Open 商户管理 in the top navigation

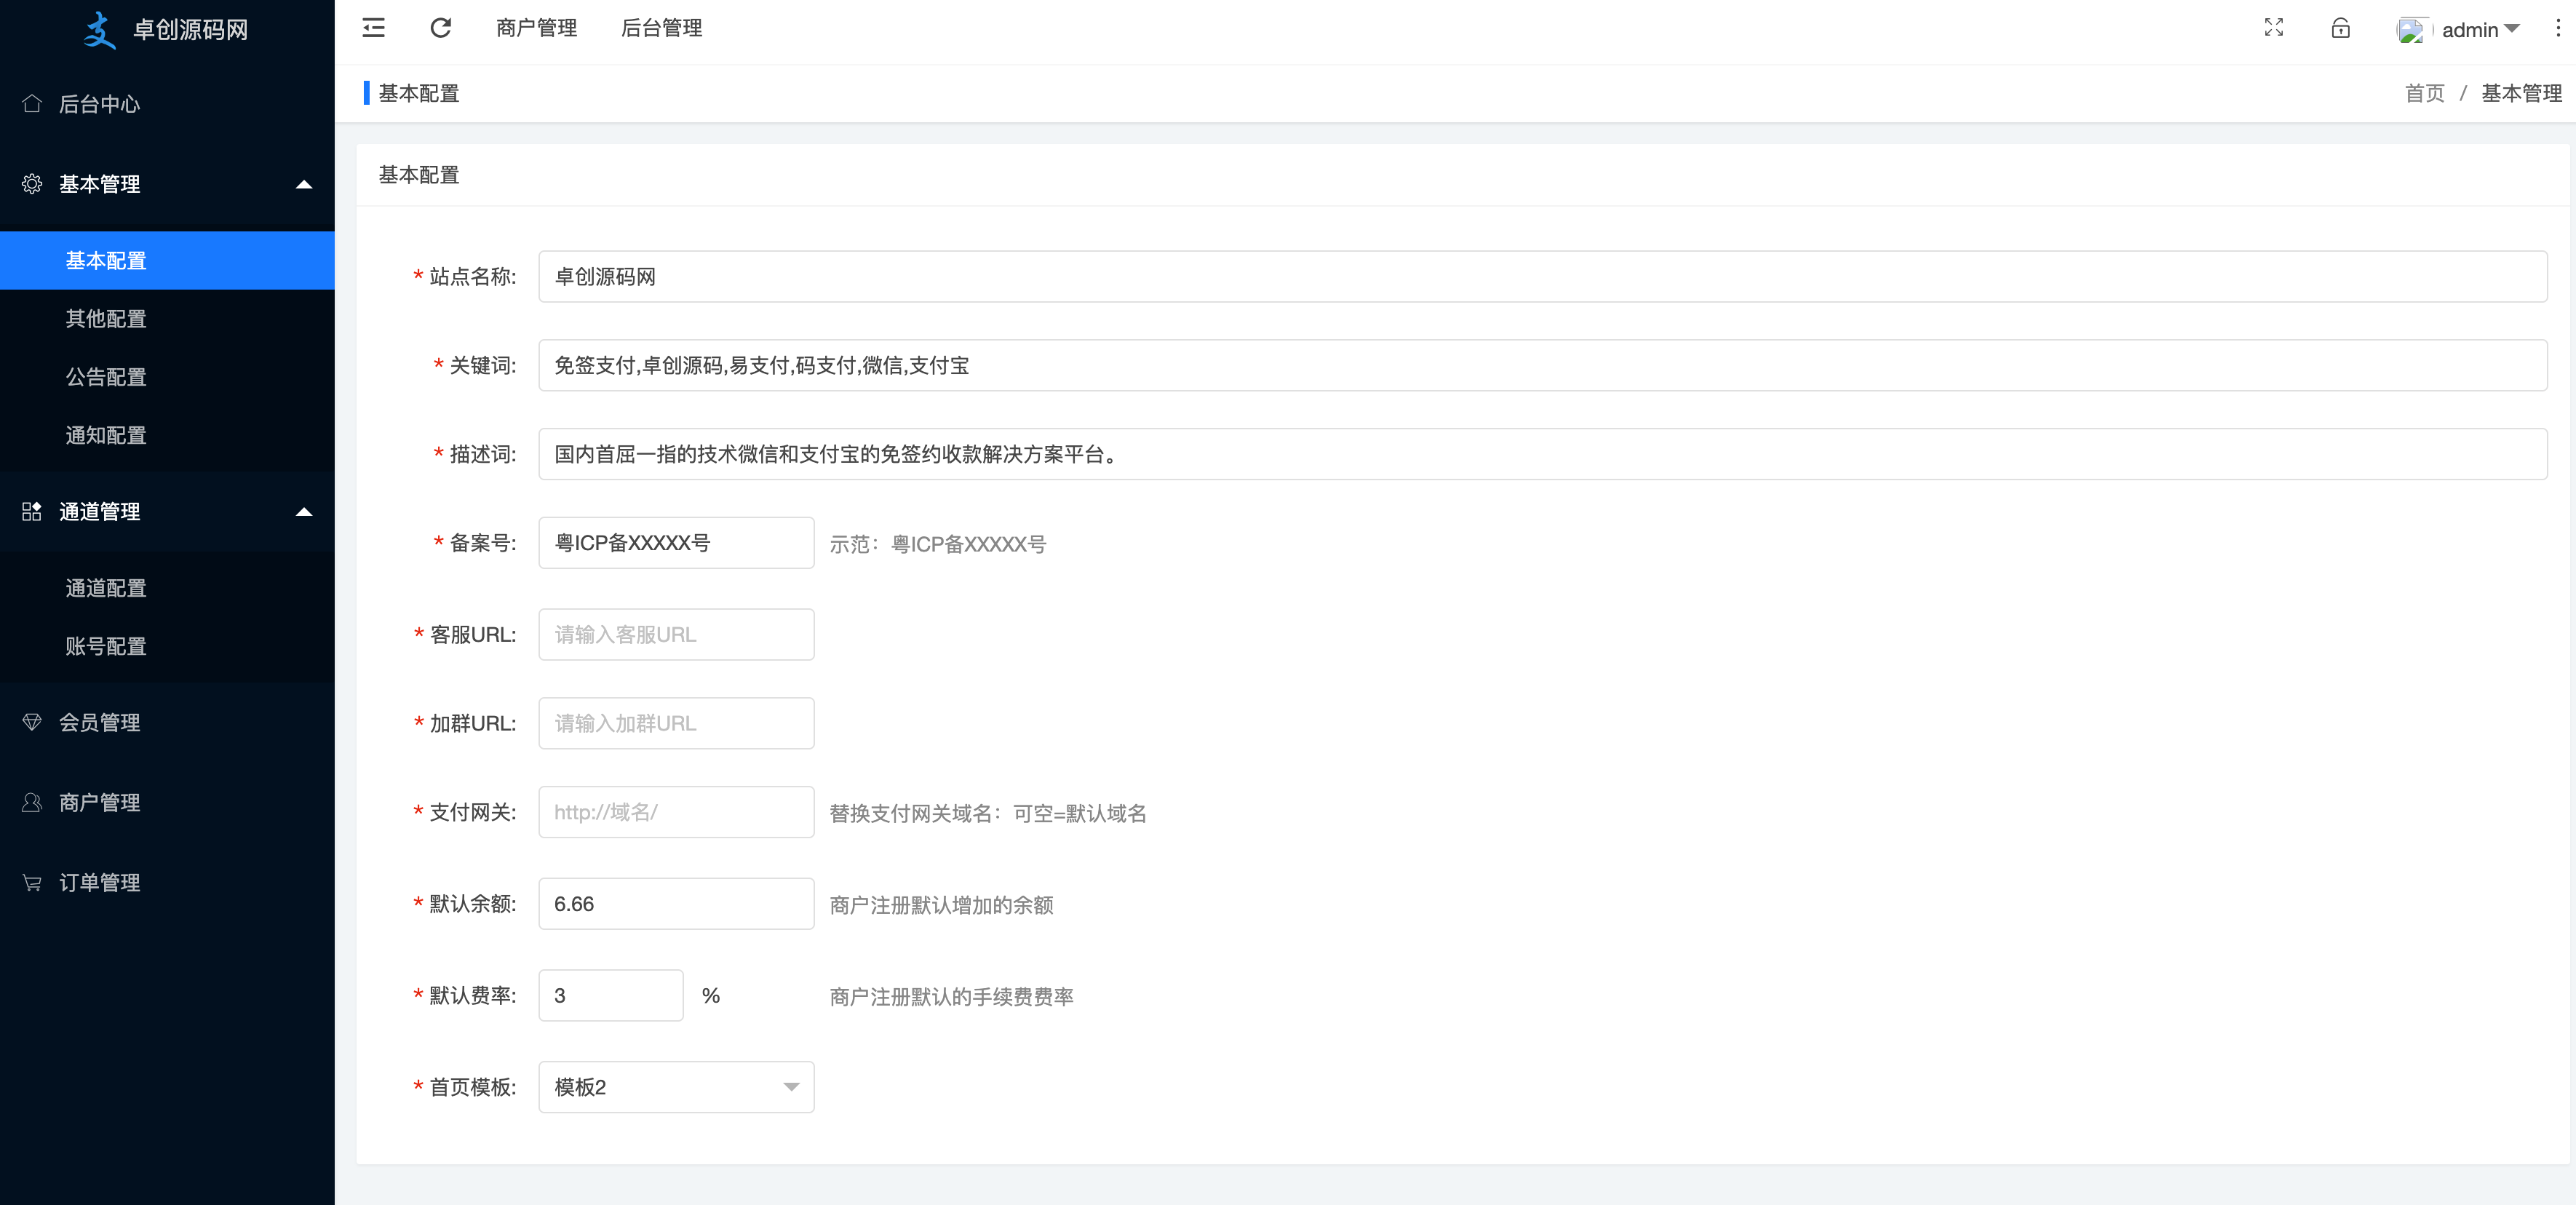point(536,28)
